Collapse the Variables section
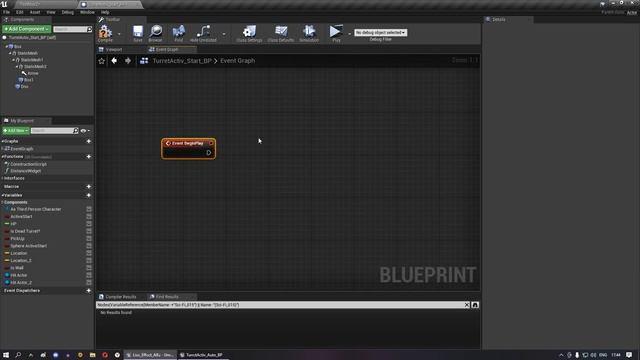 coord(2,196)
